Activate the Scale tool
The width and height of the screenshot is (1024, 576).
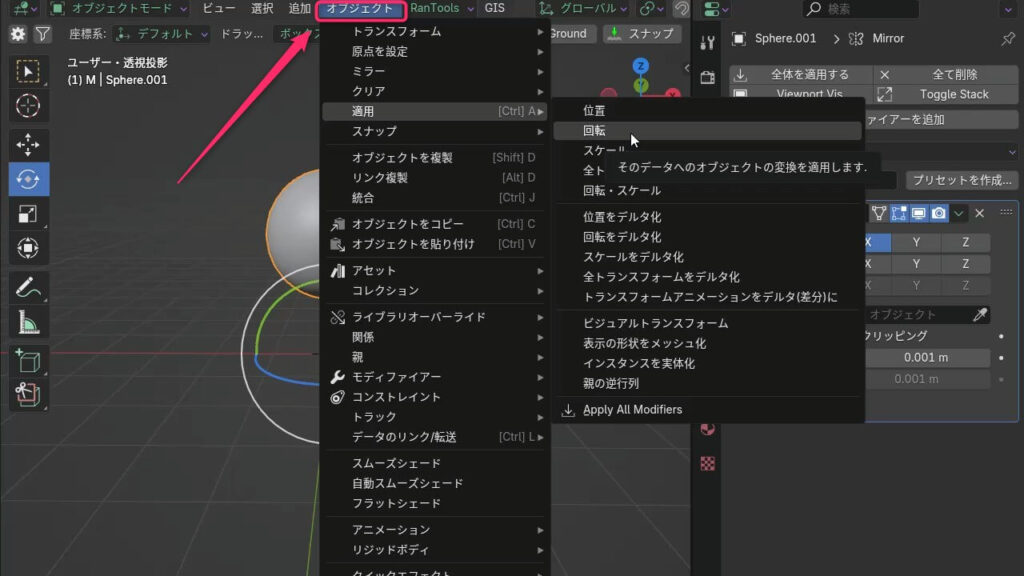tap(28, 213)
